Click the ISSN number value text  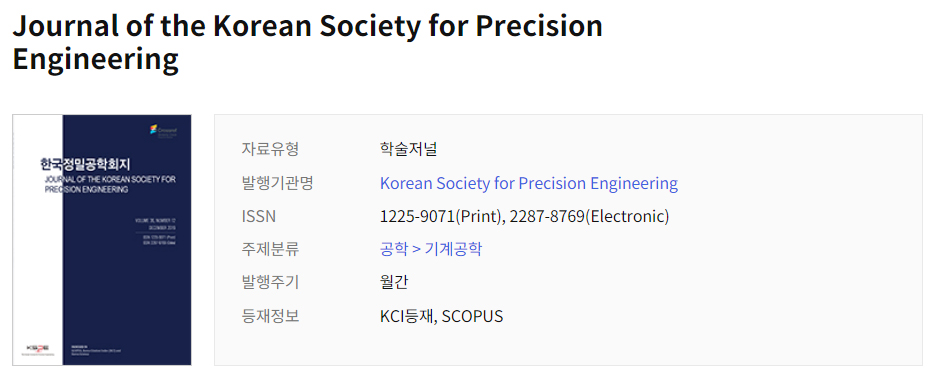(524, 216)
